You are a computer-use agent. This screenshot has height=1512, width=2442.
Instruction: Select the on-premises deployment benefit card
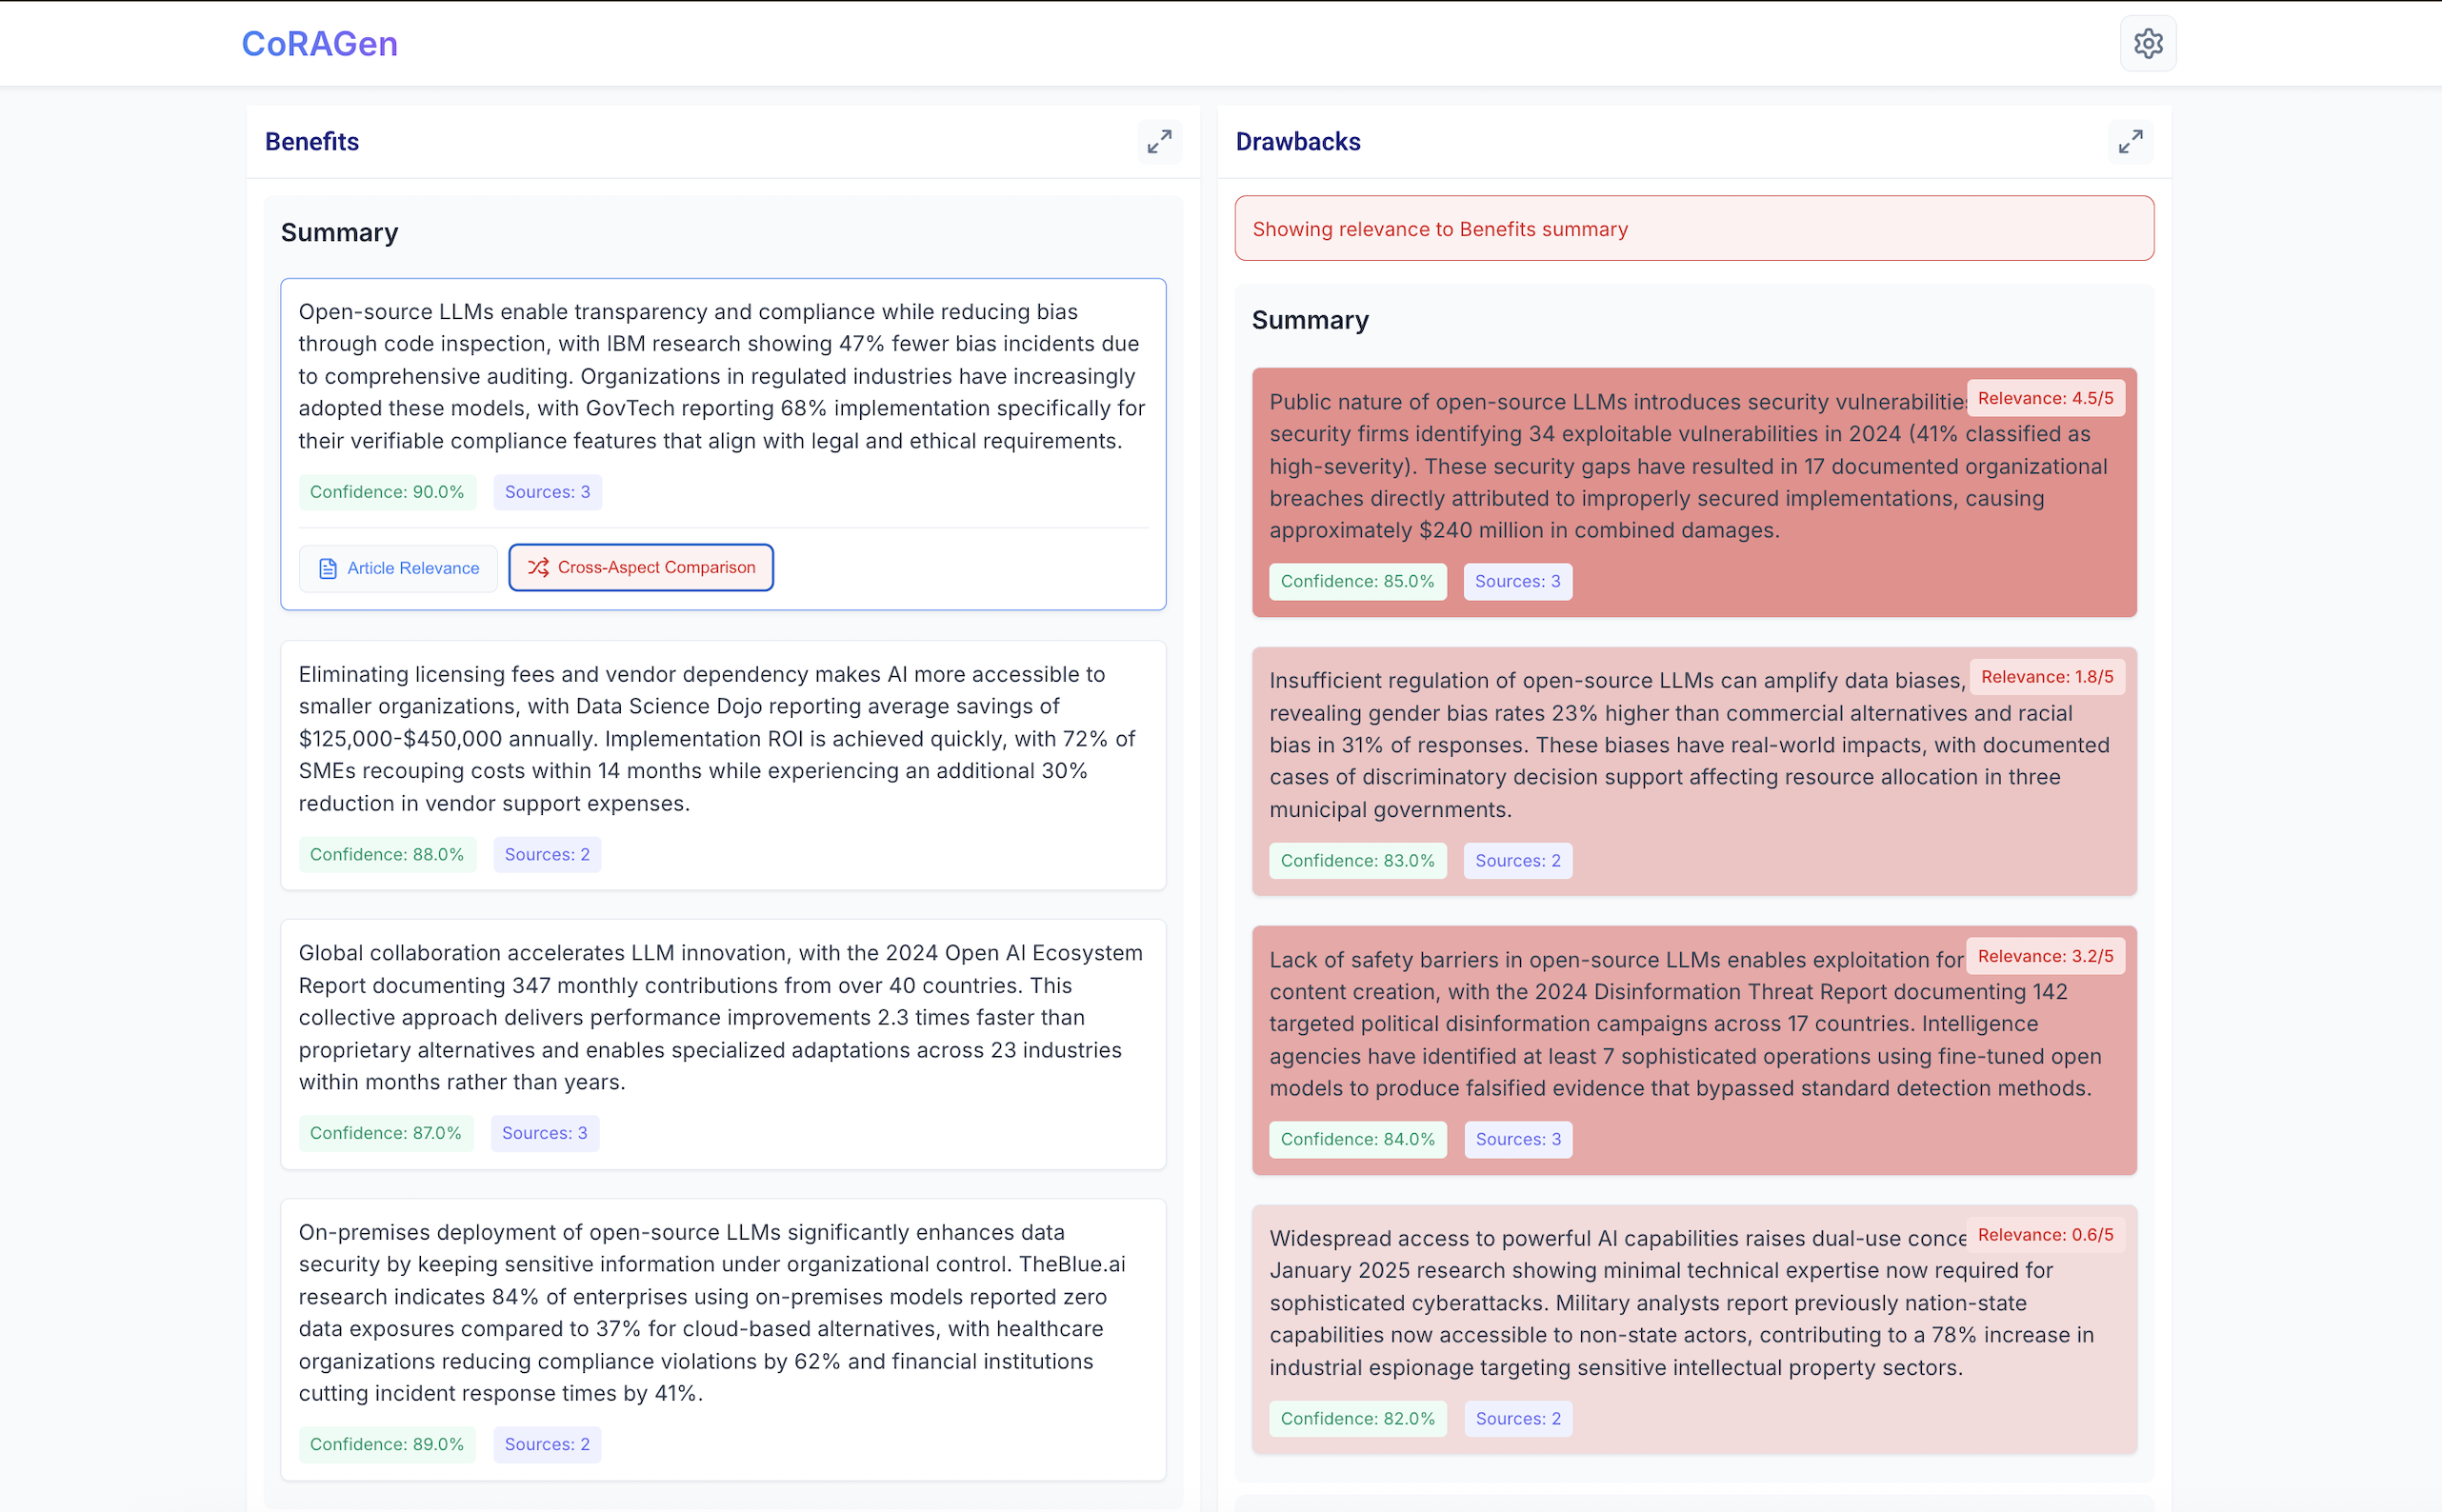coord(722,1312)
